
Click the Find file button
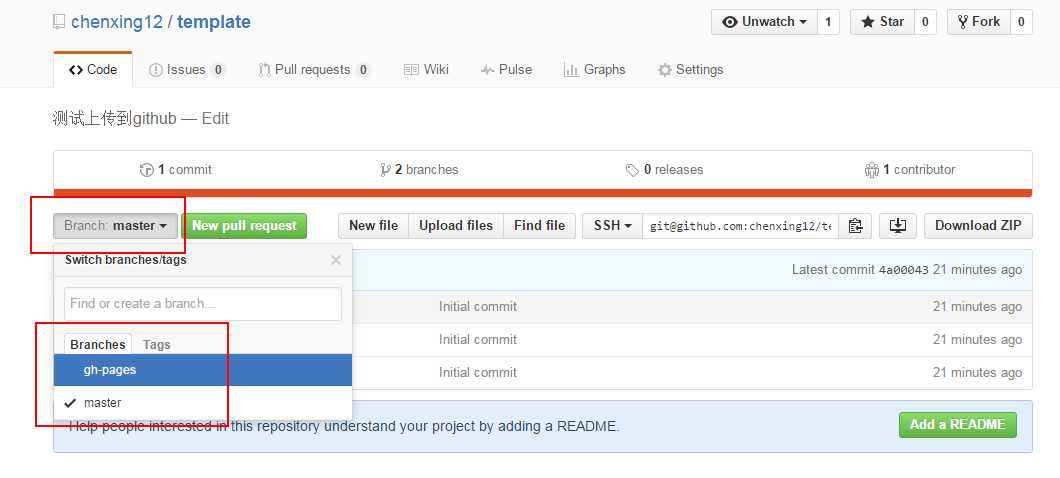click(539, 226)
